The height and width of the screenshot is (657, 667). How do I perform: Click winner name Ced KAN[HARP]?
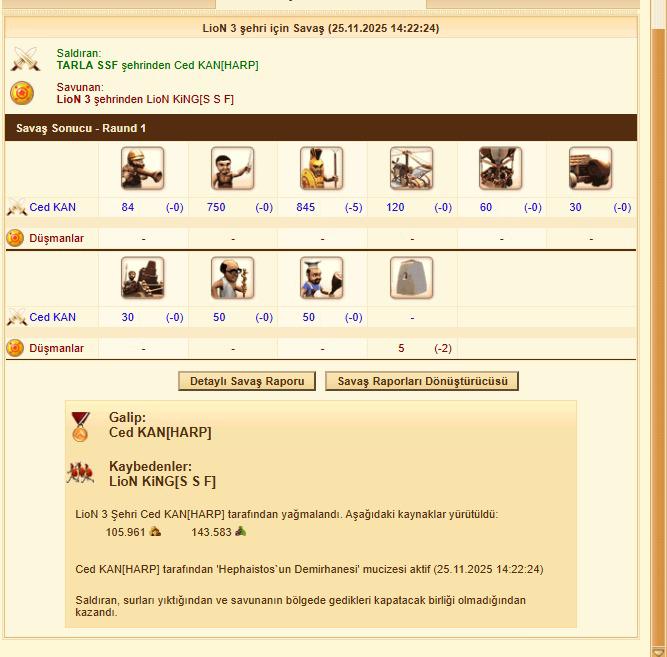tap(160, 432)
